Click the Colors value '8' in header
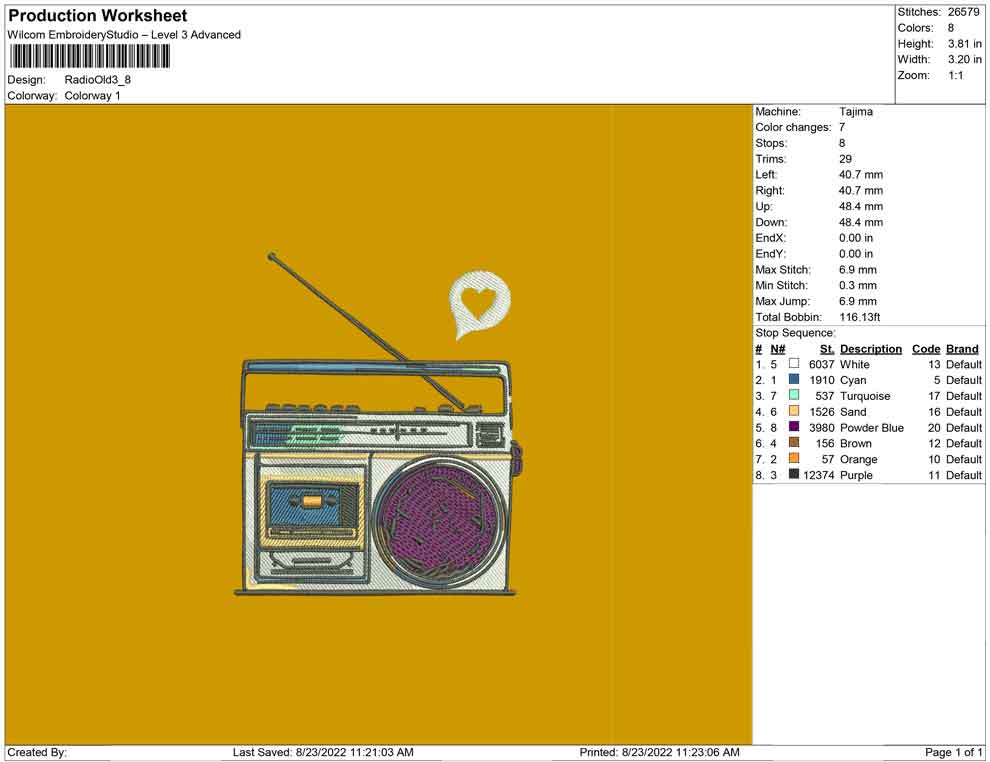The width and height of the screenshot is (990, 762). point(950,28)
